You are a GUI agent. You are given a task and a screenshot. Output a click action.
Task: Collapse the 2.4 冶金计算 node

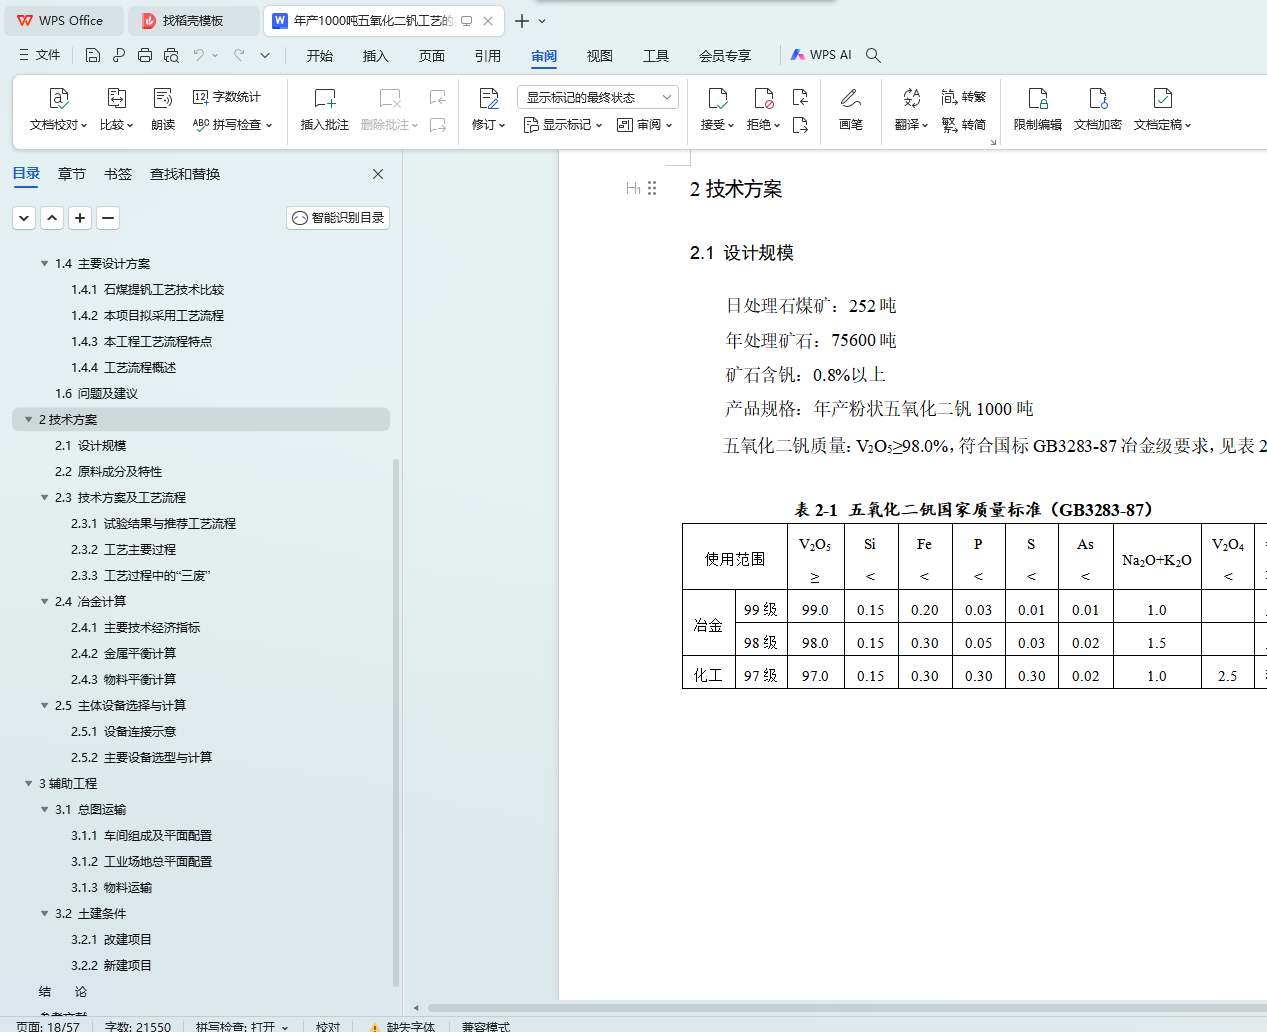(x=44, y=602)
